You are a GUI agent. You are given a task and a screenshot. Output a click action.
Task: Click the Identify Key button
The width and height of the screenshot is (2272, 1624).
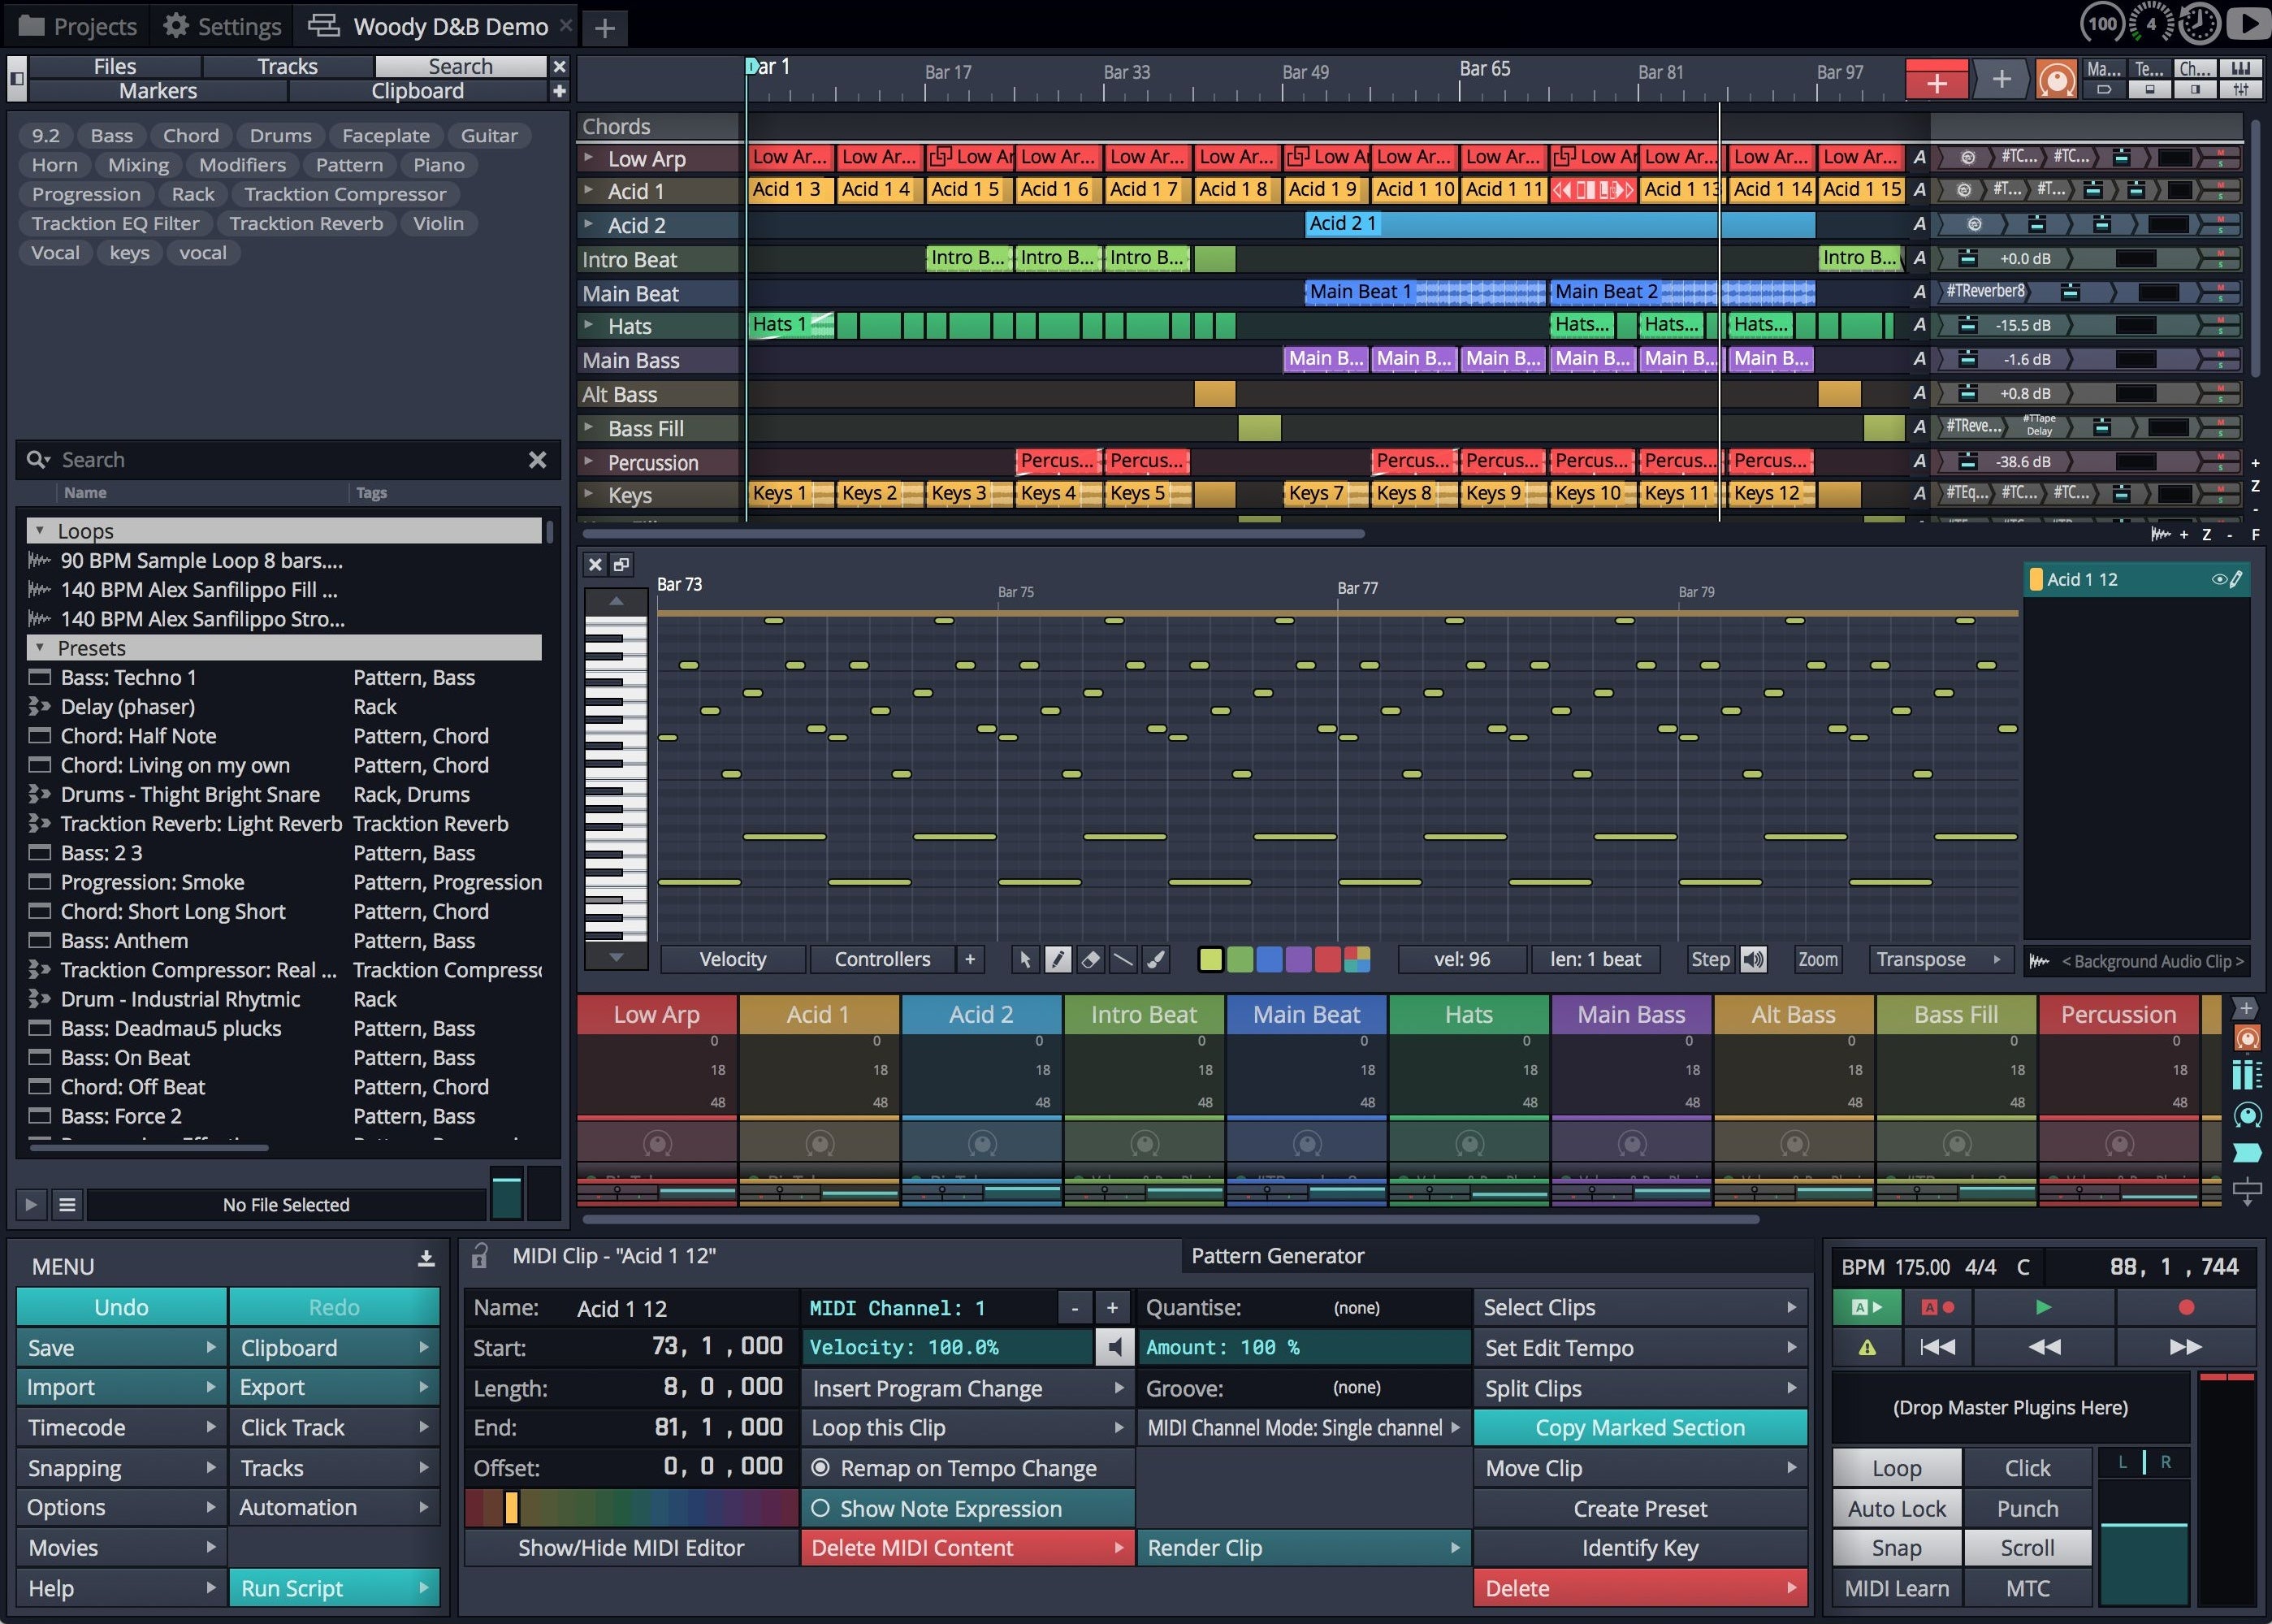tap(1640, 1548)
